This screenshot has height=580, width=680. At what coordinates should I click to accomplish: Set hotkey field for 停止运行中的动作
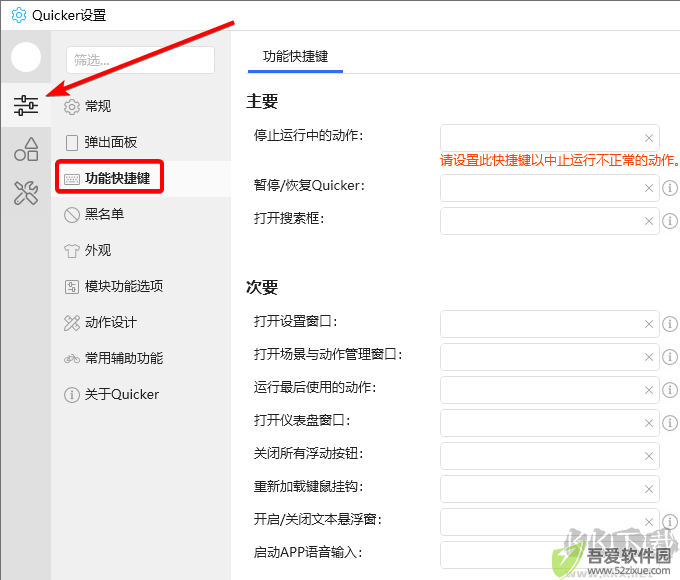[550, 138]
